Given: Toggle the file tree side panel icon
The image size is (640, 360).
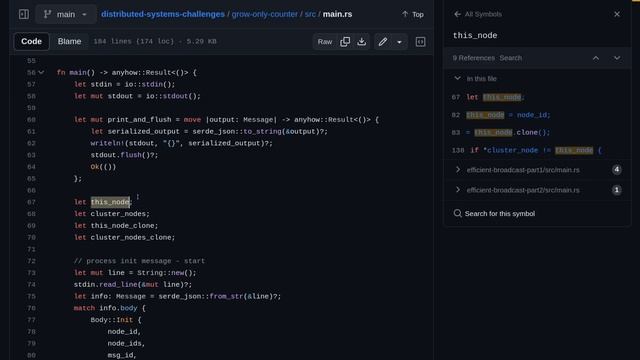Looking at the screenshot, I should click(24, 14).
